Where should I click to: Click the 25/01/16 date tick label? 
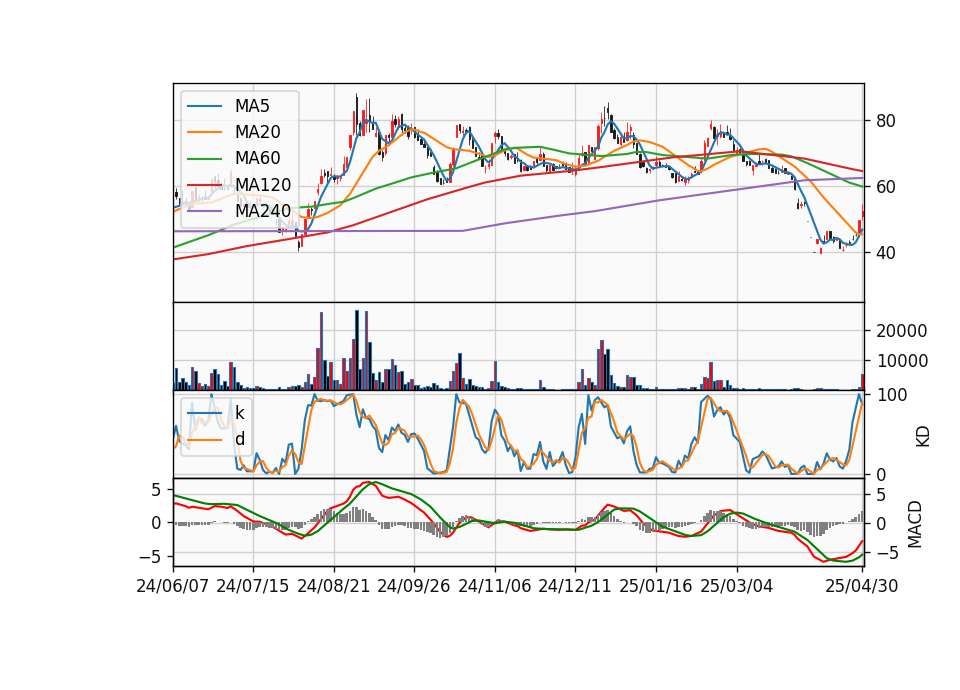click(x=656, y=586)
